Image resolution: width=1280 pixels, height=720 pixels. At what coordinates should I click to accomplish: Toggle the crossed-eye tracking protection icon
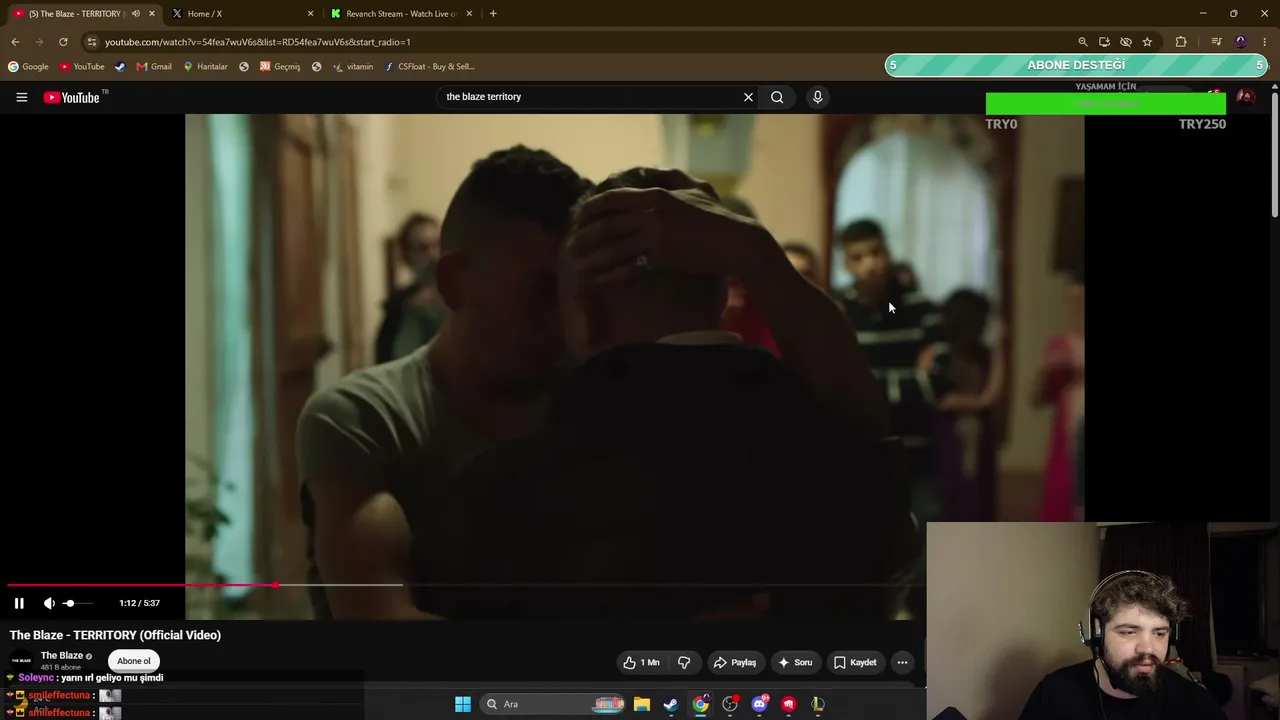coord(1126,42)
